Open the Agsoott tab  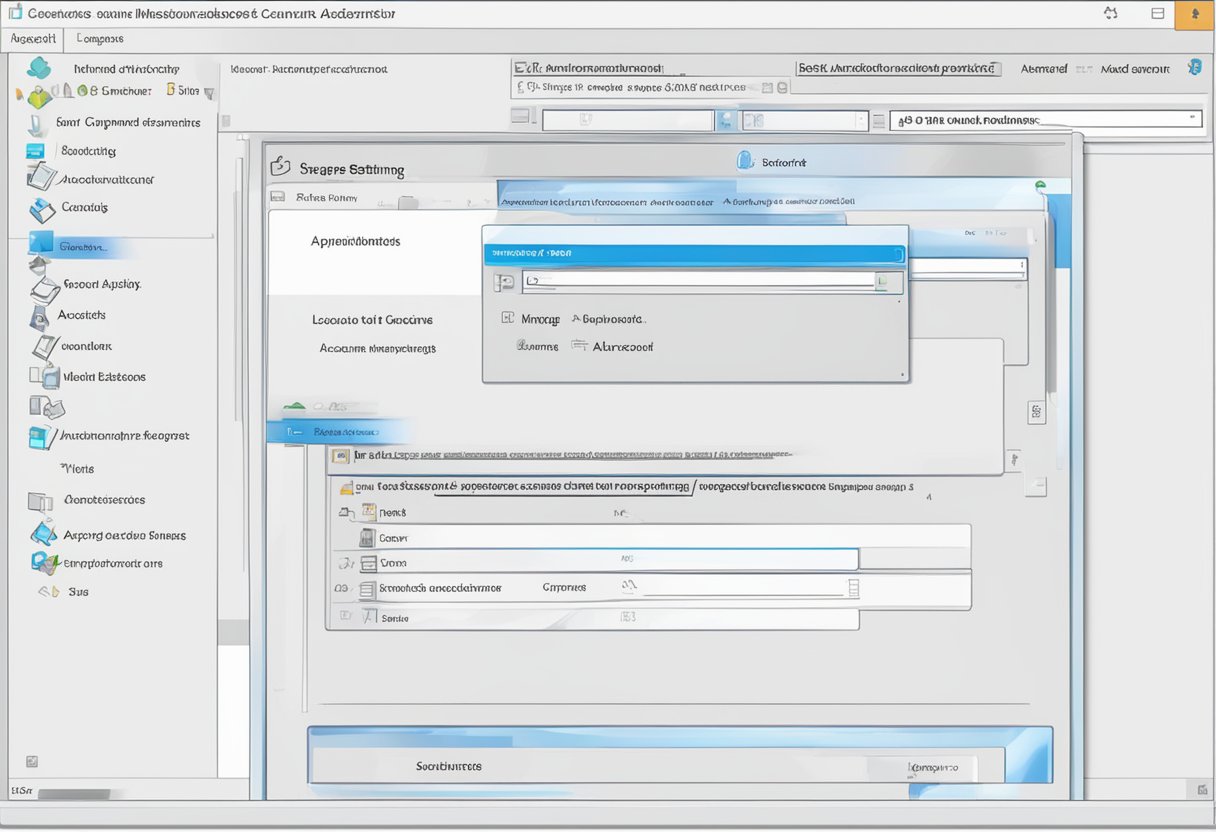32,39
